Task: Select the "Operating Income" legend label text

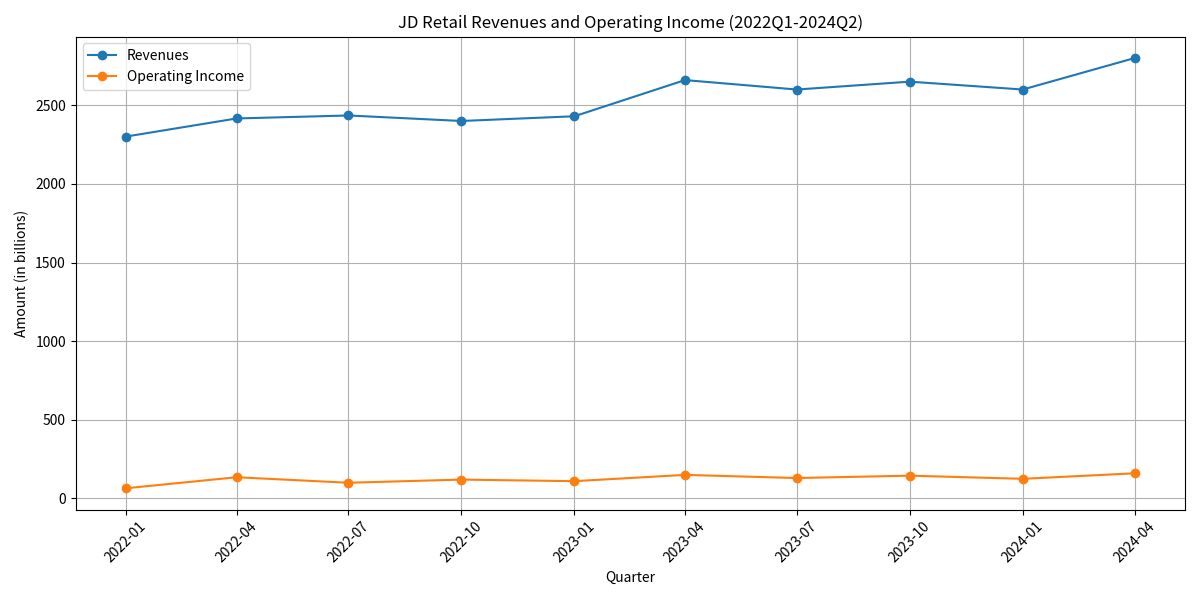Action: point(185,76)
